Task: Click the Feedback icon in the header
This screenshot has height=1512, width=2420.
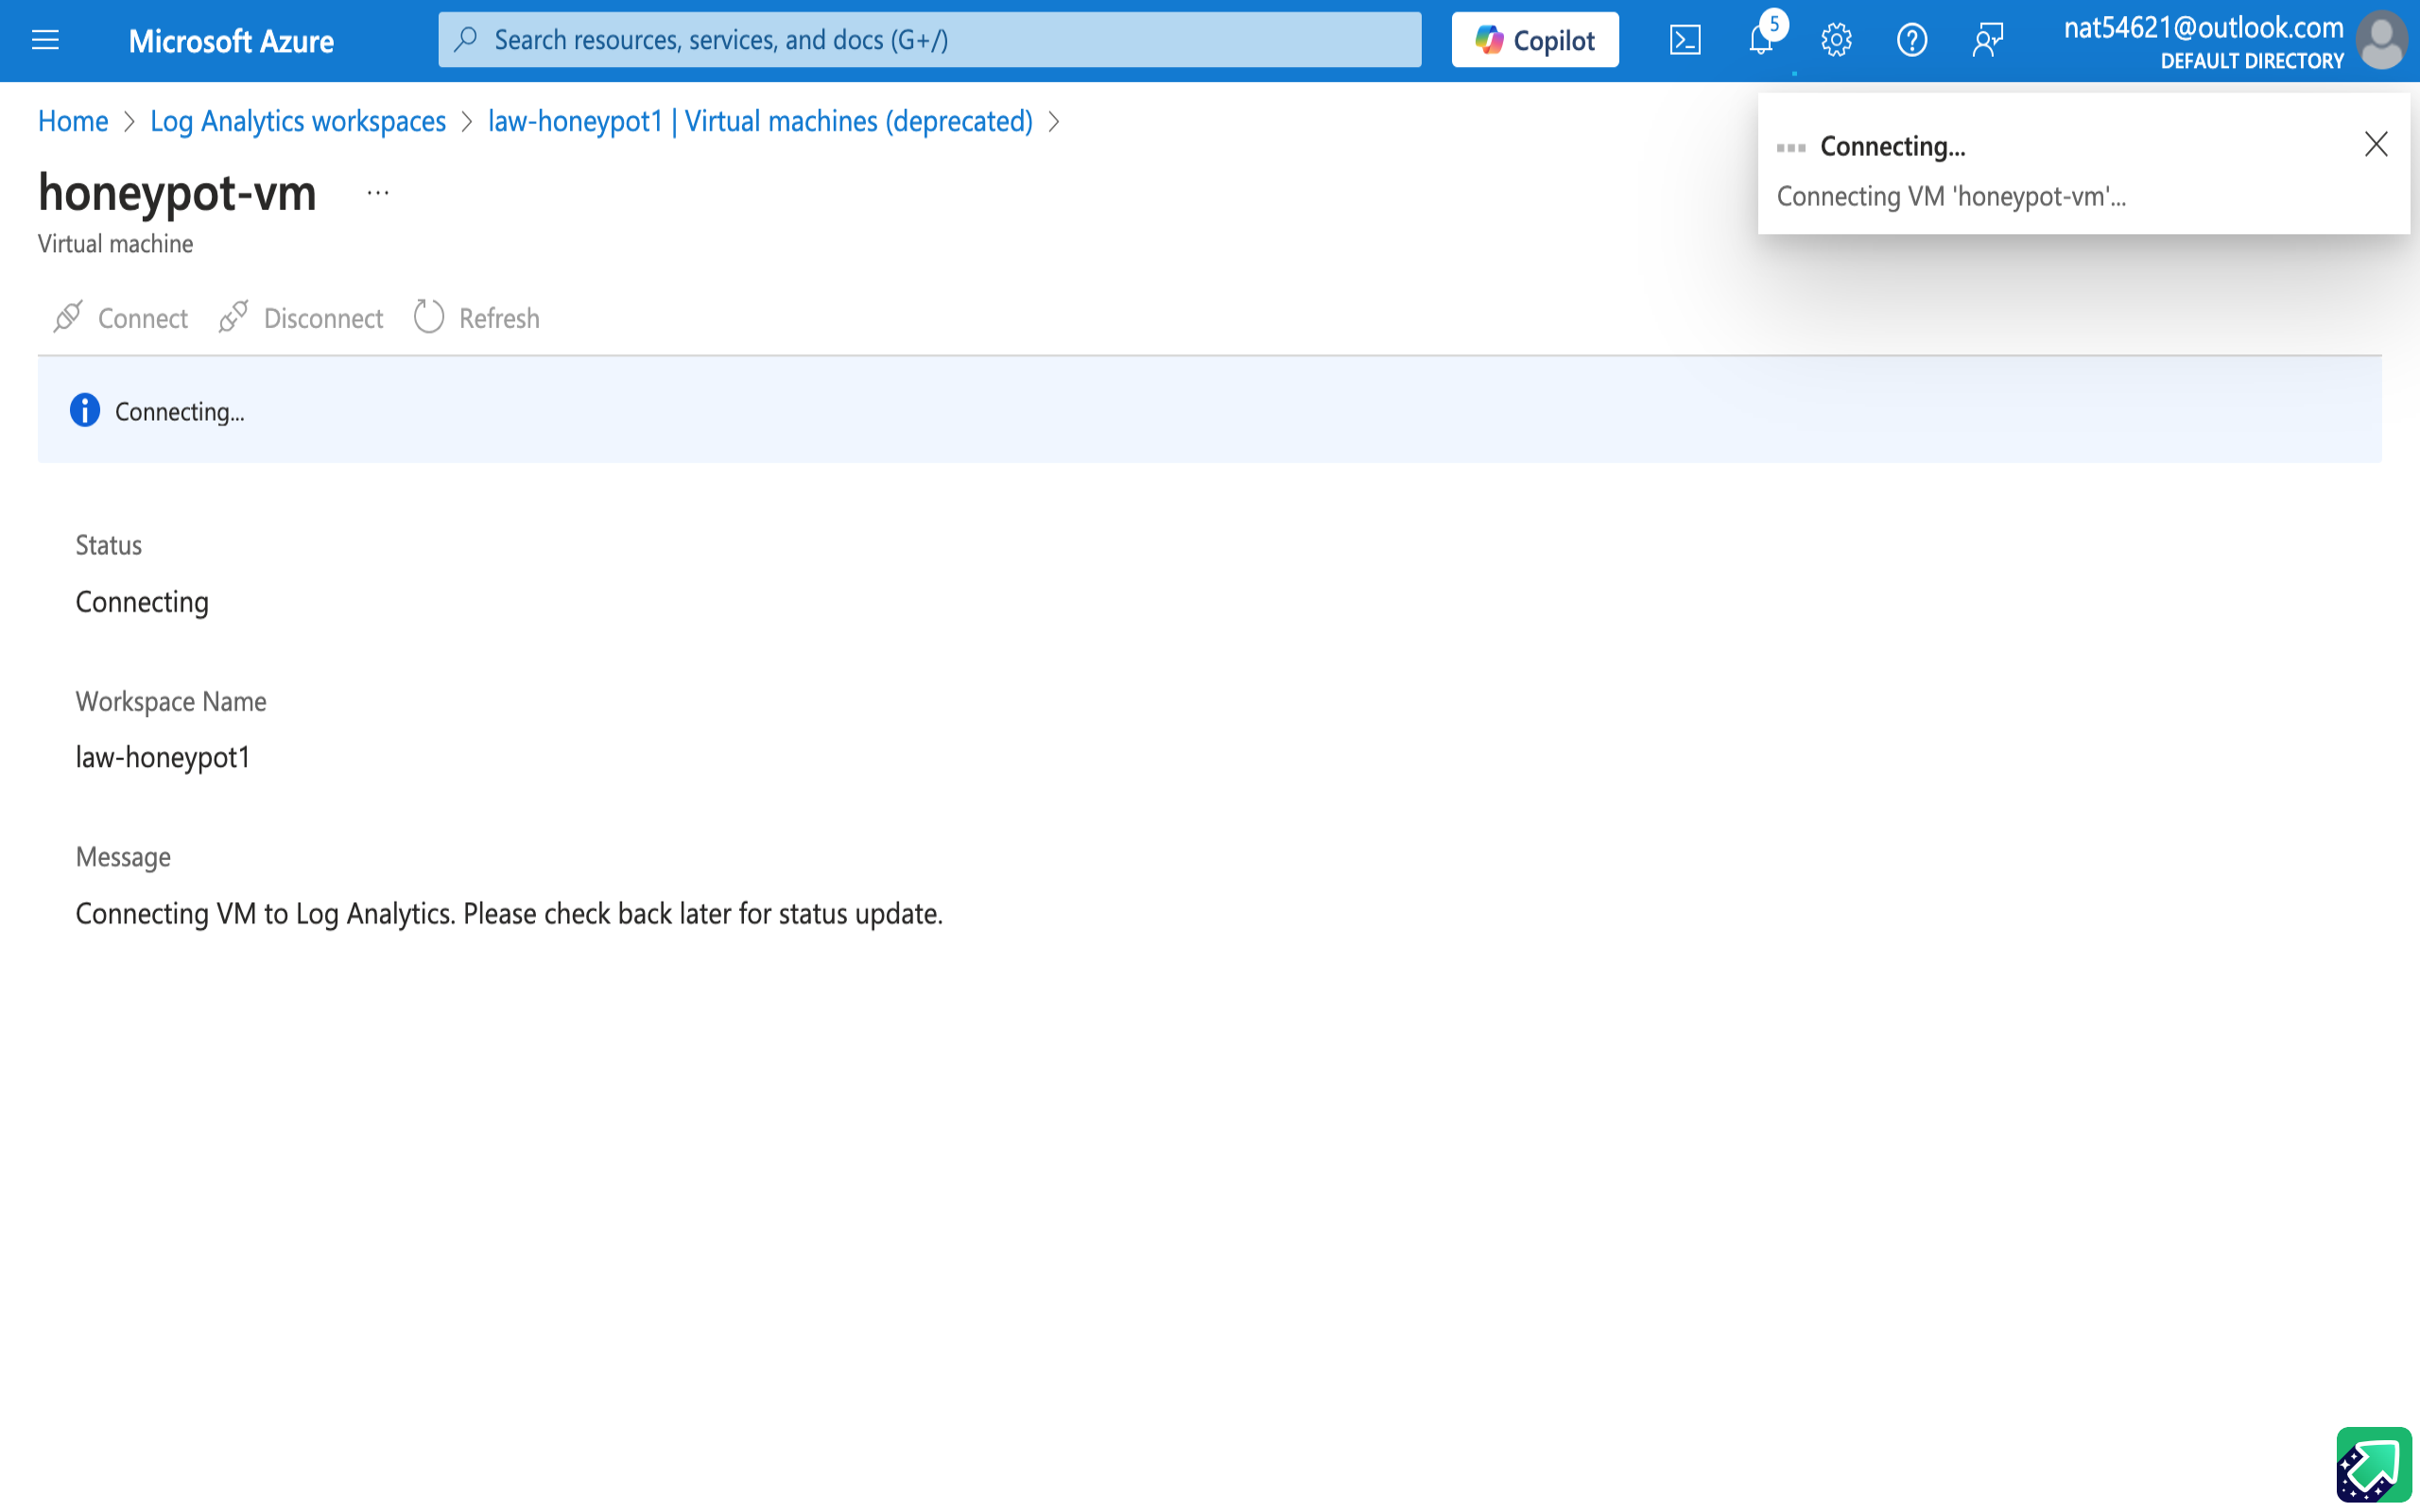Action: pos(1987,40)
